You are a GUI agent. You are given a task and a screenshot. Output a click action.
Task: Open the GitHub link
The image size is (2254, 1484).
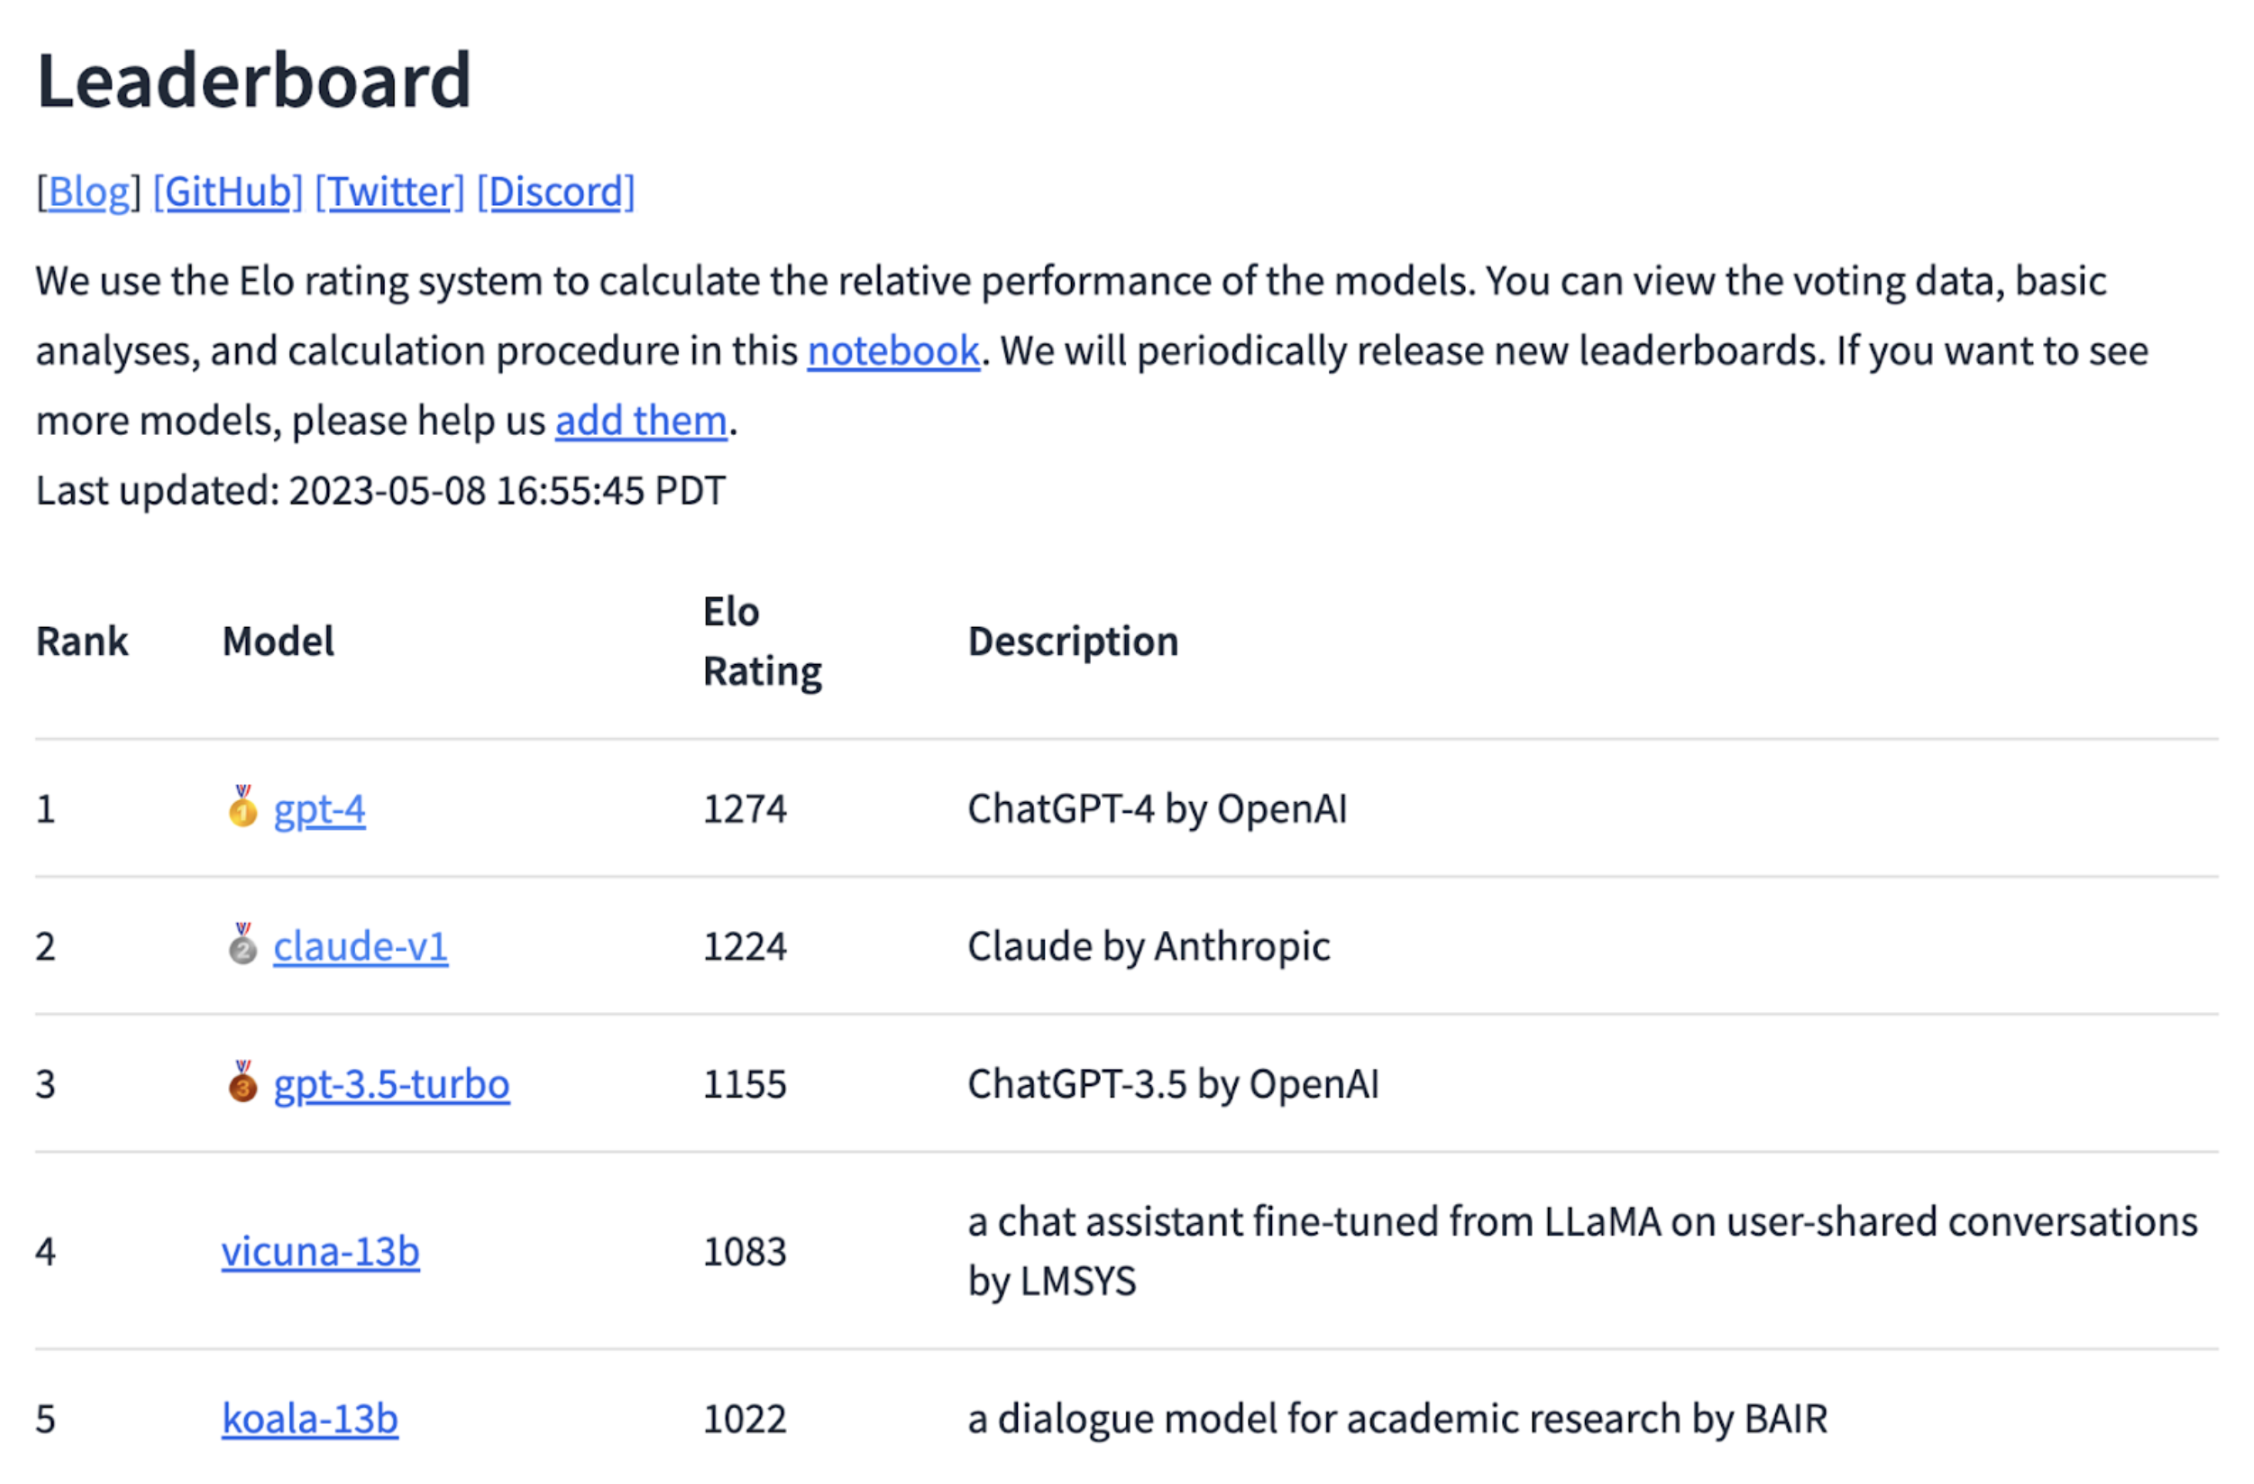228,191
